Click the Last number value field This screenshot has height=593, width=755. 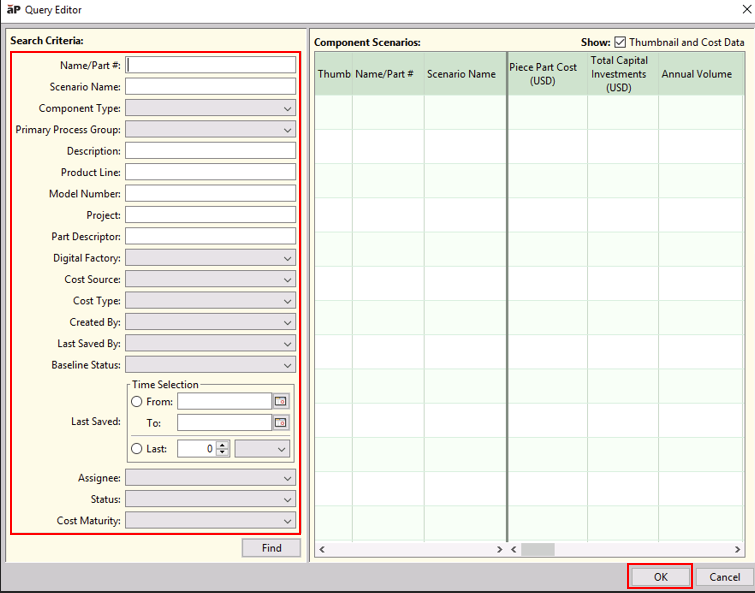coord(196,449)
